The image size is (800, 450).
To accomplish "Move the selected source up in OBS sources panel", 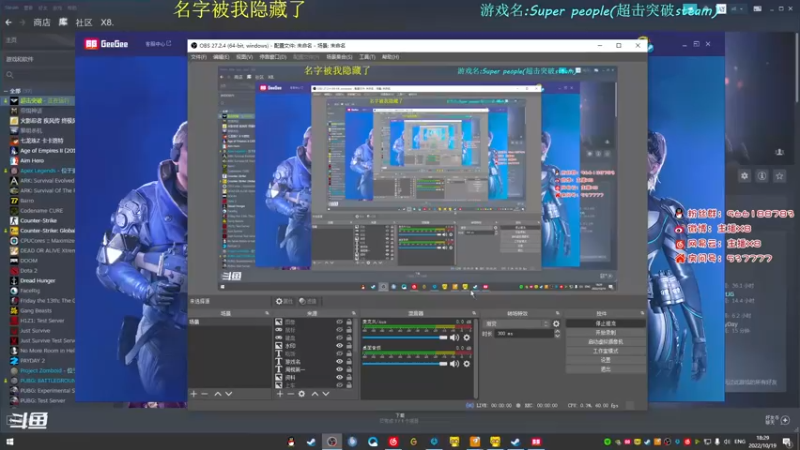I will pyautogui.click(x=315, y=394).
